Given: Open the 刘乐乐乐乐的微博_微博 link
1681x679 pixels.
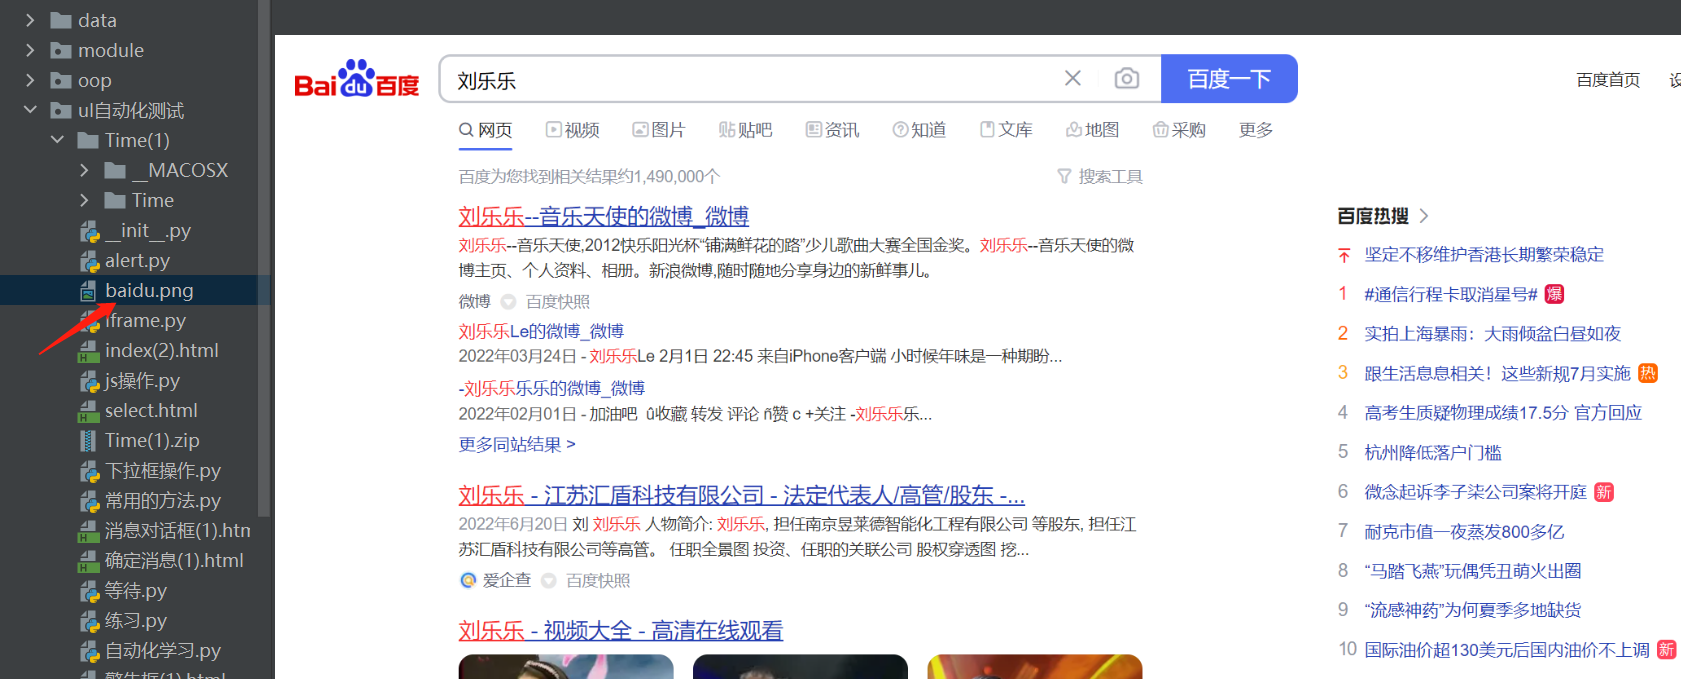Looking at the screenshot, I should (x=554, y=388).
